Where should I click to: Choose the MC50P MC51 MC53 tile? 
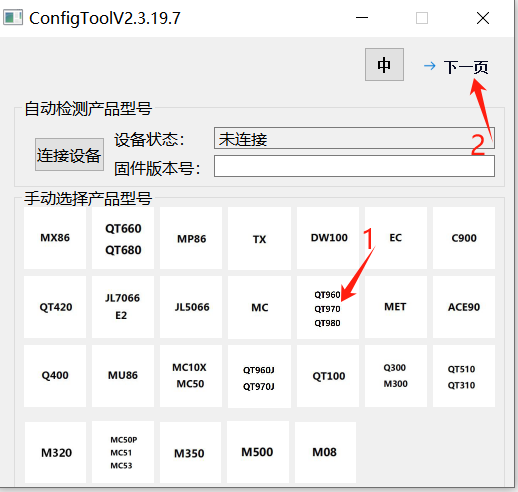click(x=123, y=452)
